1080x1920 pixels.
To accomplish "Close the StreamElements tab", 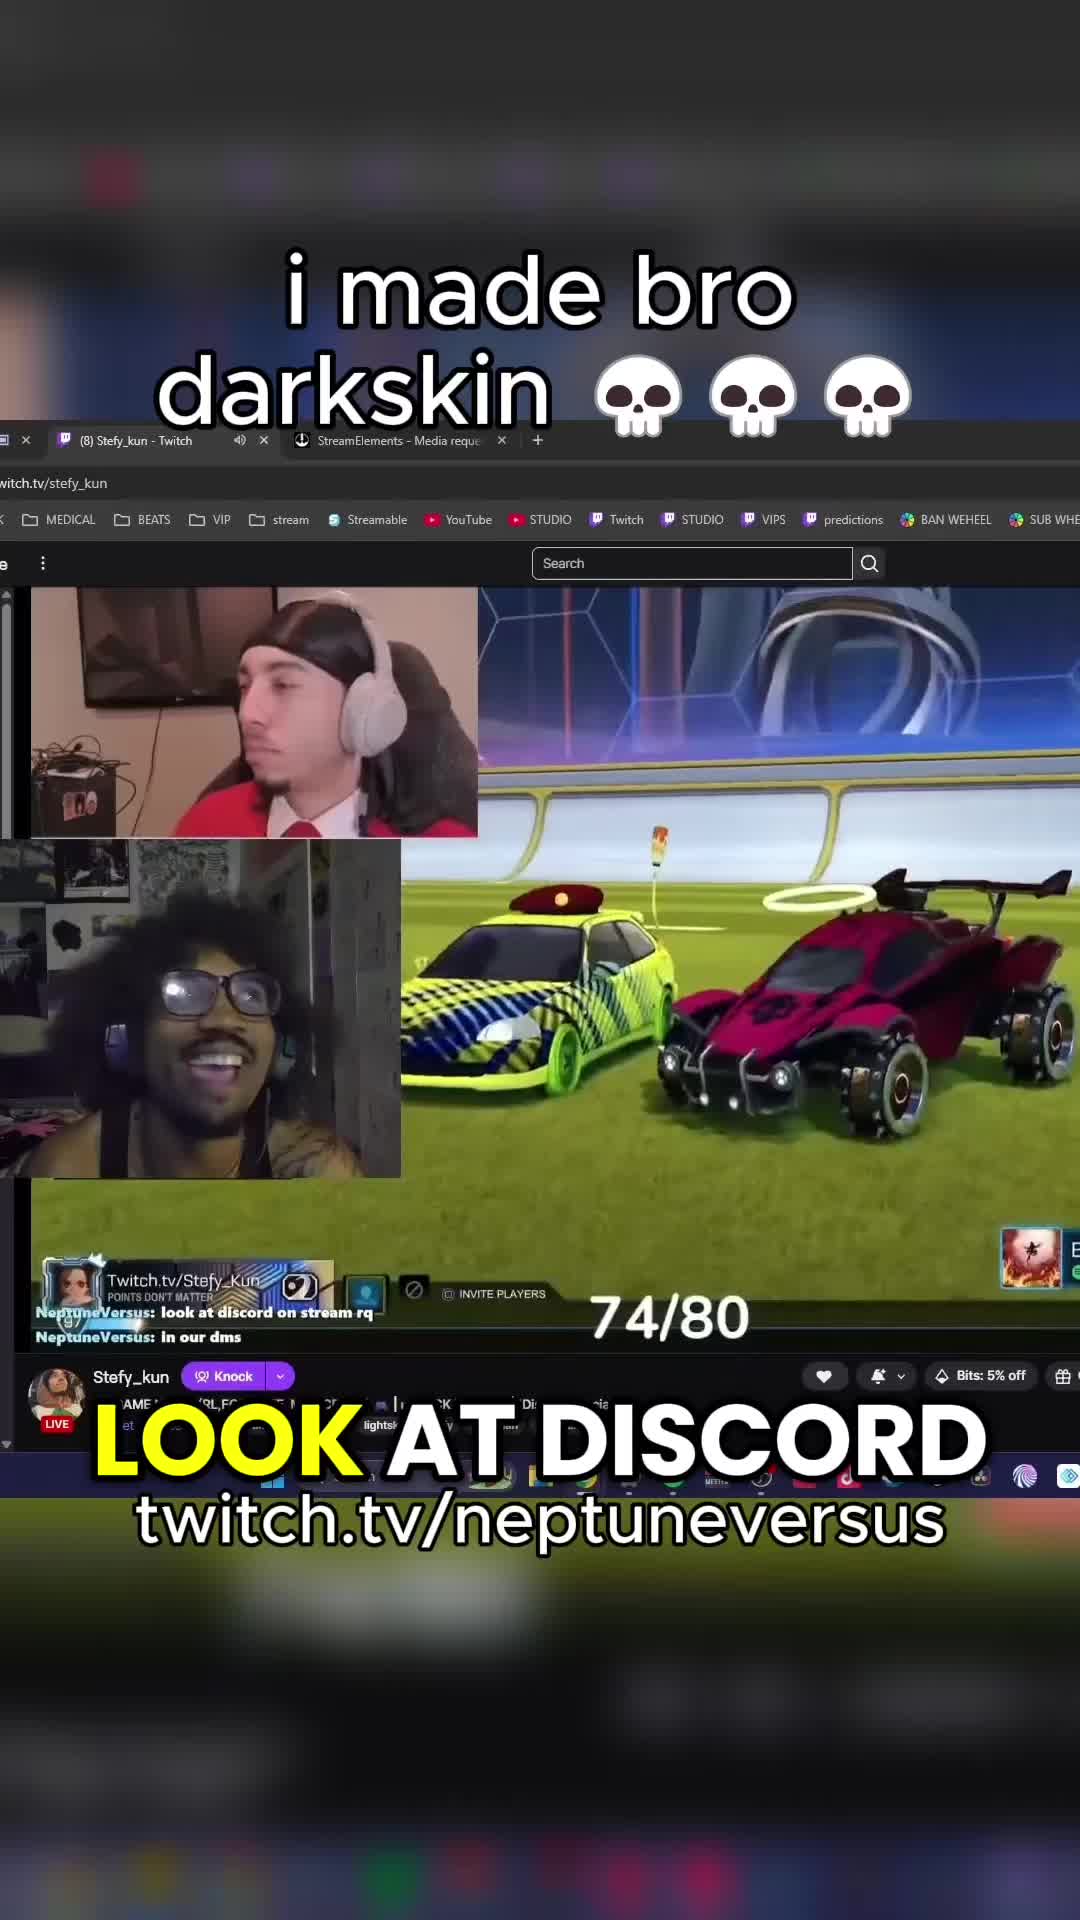I will click(502, 440).
